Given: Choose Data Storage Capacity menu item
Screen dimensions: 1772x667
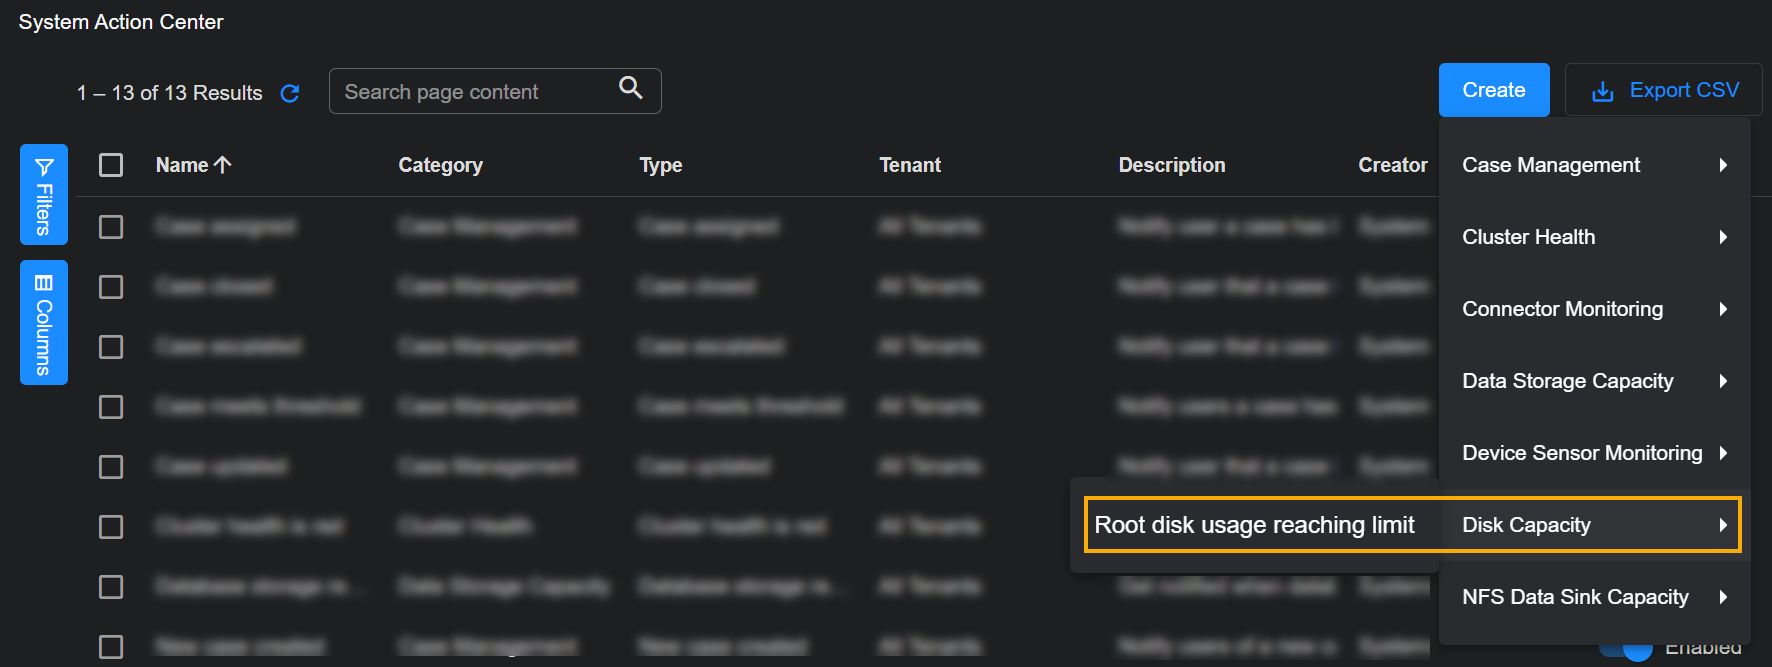Looking at the screenshot, I should [1567, 381].
